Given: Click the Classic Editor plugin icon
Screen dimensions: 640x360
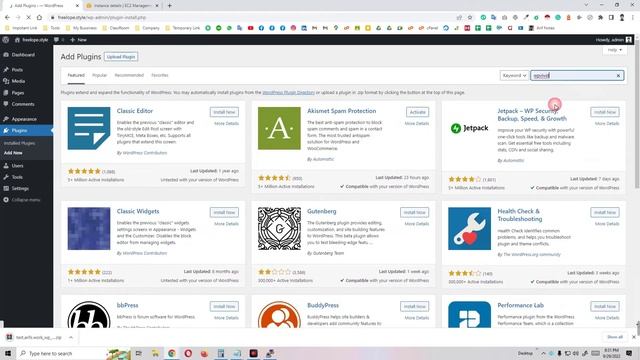Looking at the screenshot, I should click(89, 128).
